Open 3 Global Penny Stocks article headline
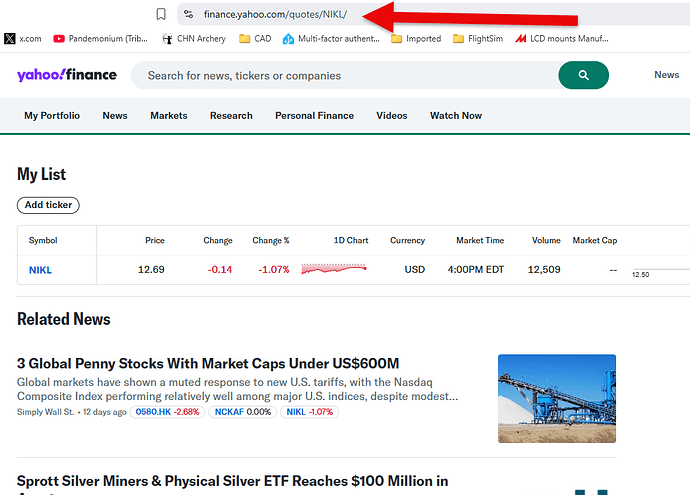690x495 pixels. (x=208, y=363)
